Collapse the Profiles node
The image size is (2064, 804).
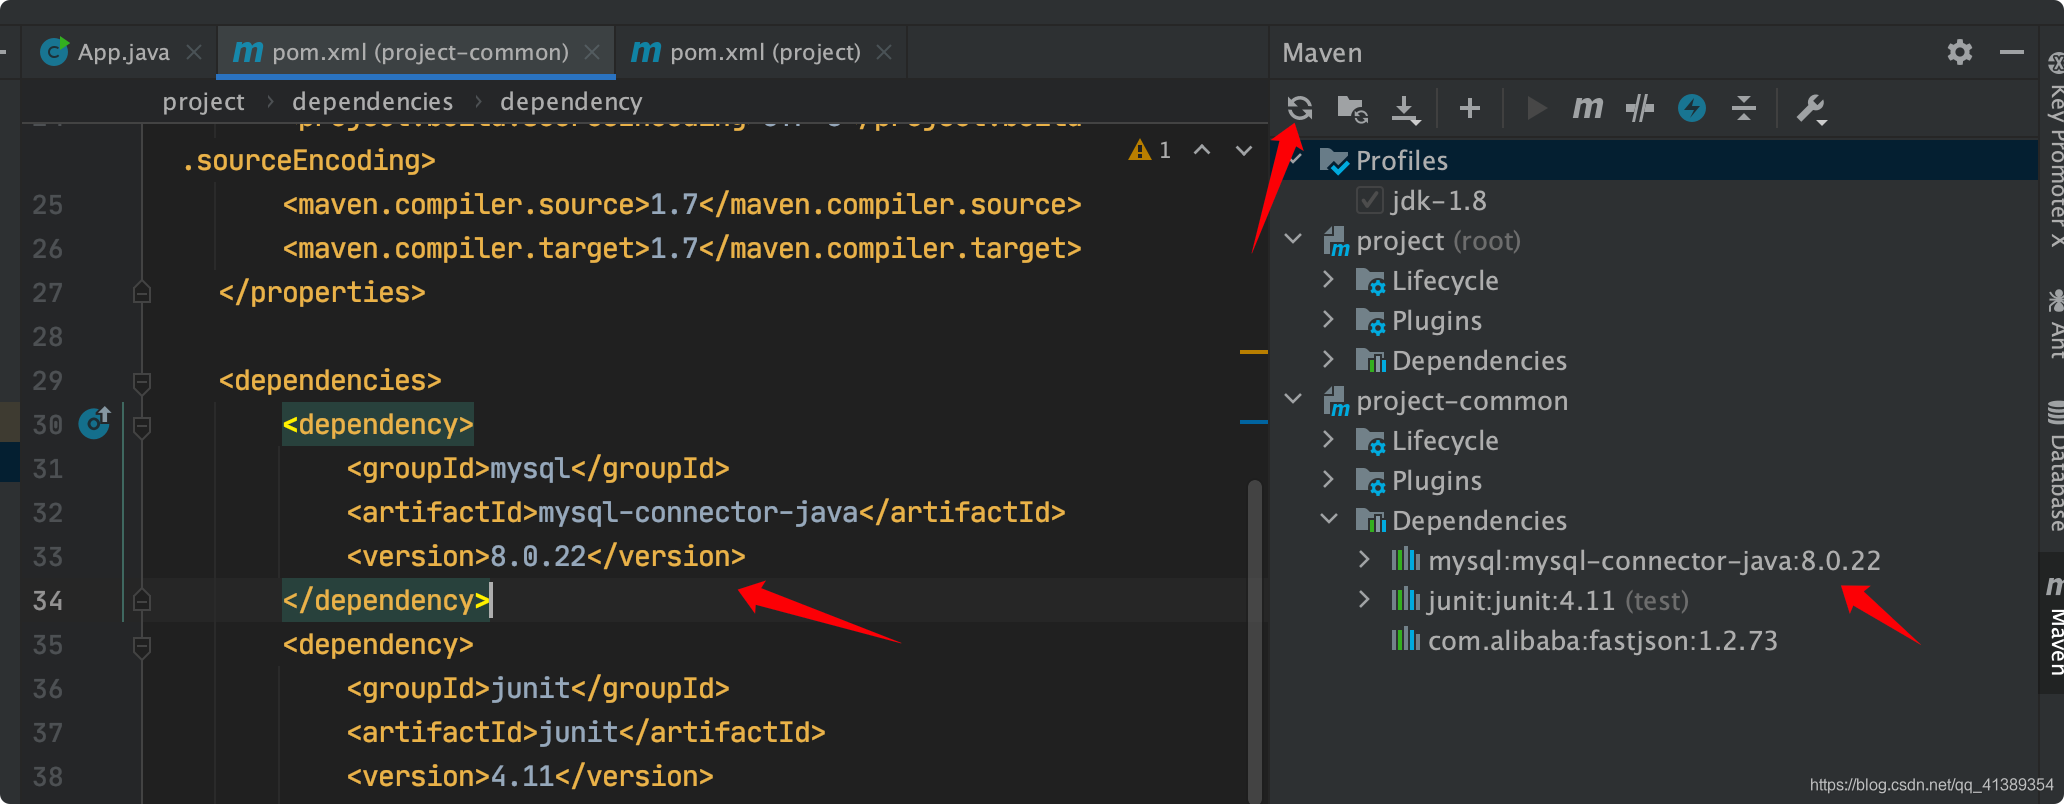pyautogui.click(x=1296, y=160)
